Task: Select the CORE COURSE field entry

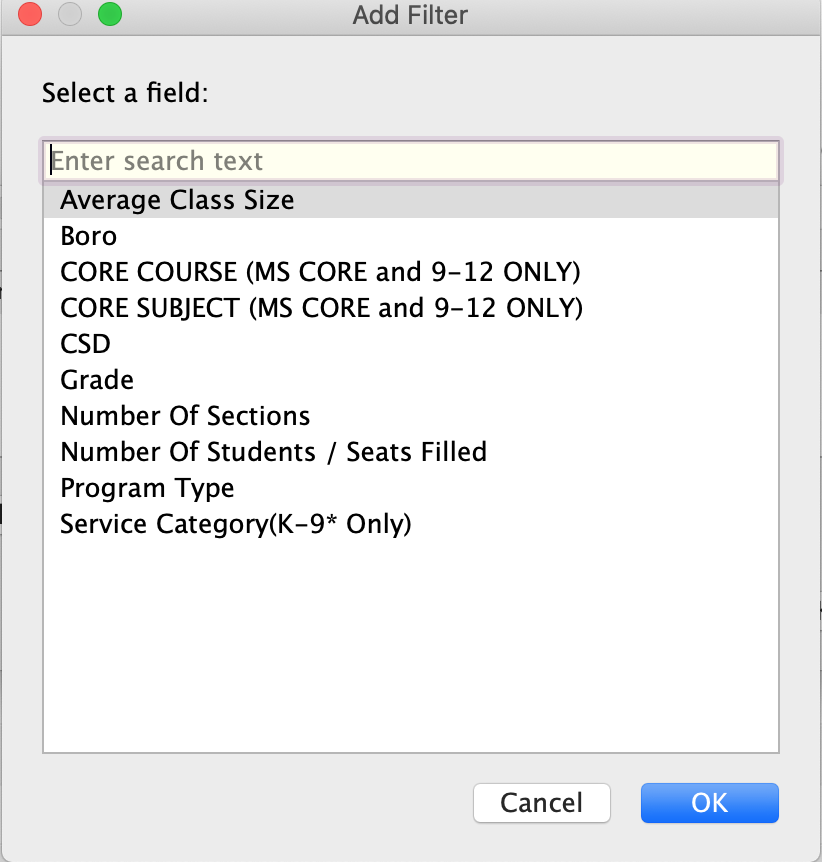Action: (320, 272)
